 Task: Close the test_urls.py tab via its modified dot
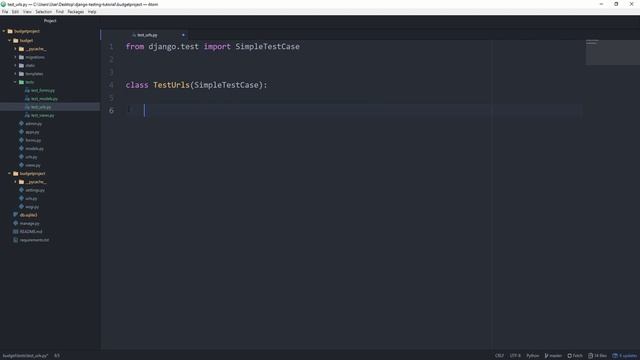click(x=183, y=35)
